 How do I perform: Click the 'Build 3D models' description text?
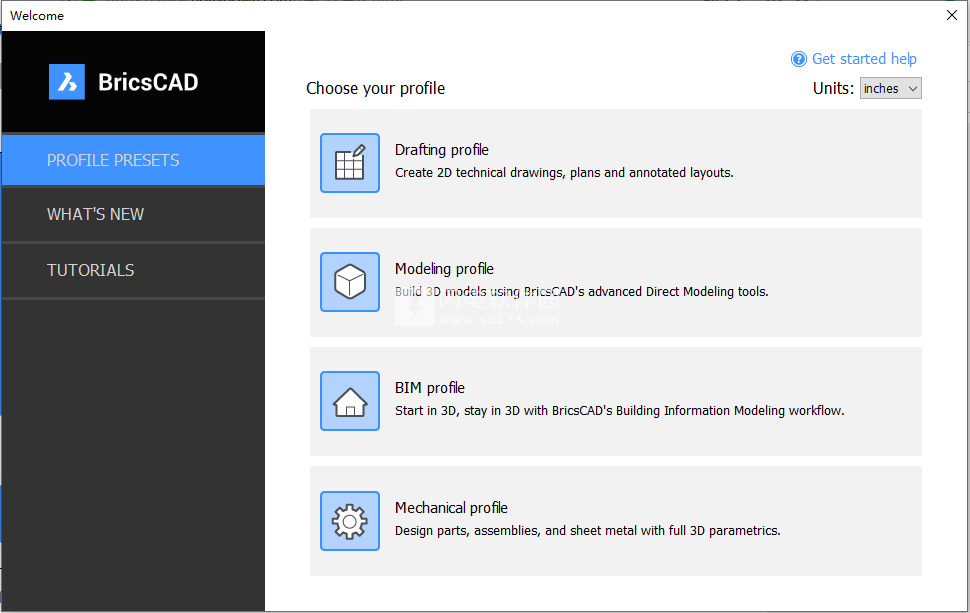tap(582, 291)
